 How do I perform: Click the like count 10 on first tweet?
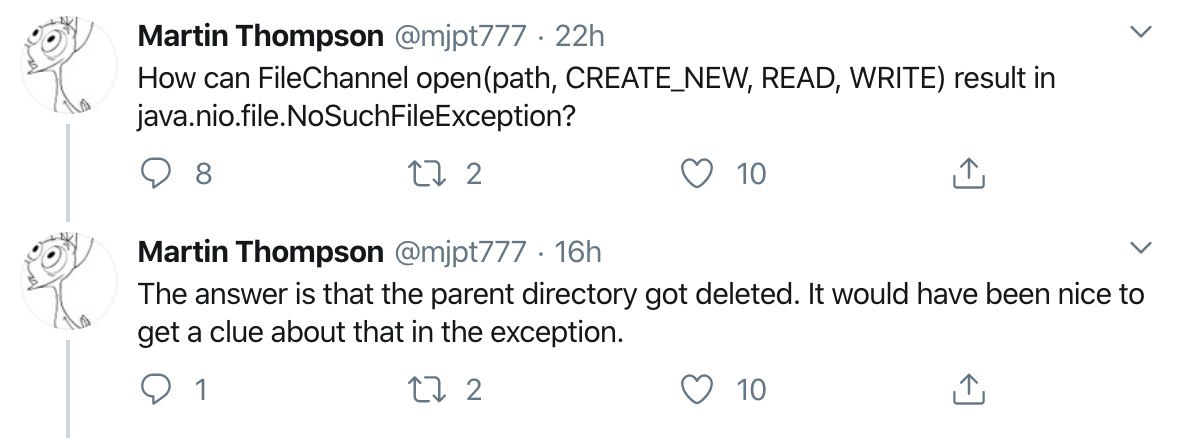(752, 175)
